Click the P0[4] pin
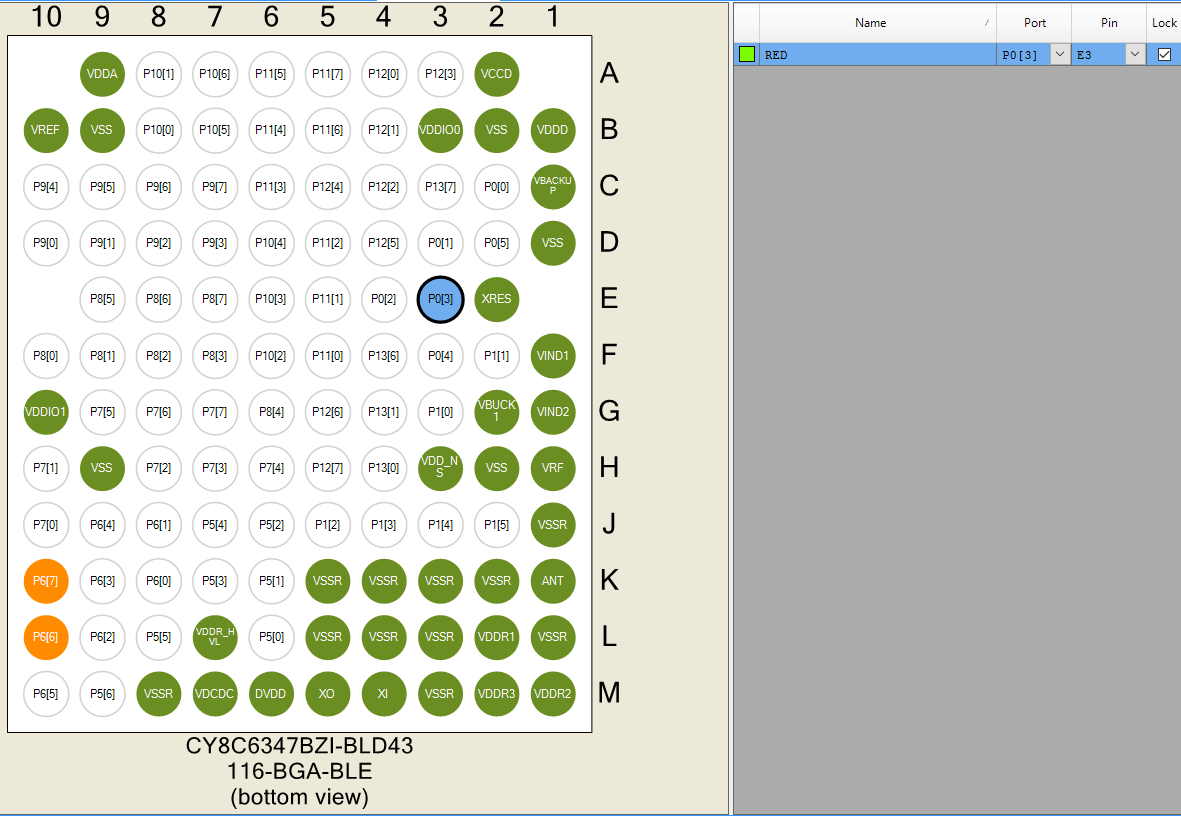Screen dimensions: 1181x816 pyautogui.click(x=441, y=356)
